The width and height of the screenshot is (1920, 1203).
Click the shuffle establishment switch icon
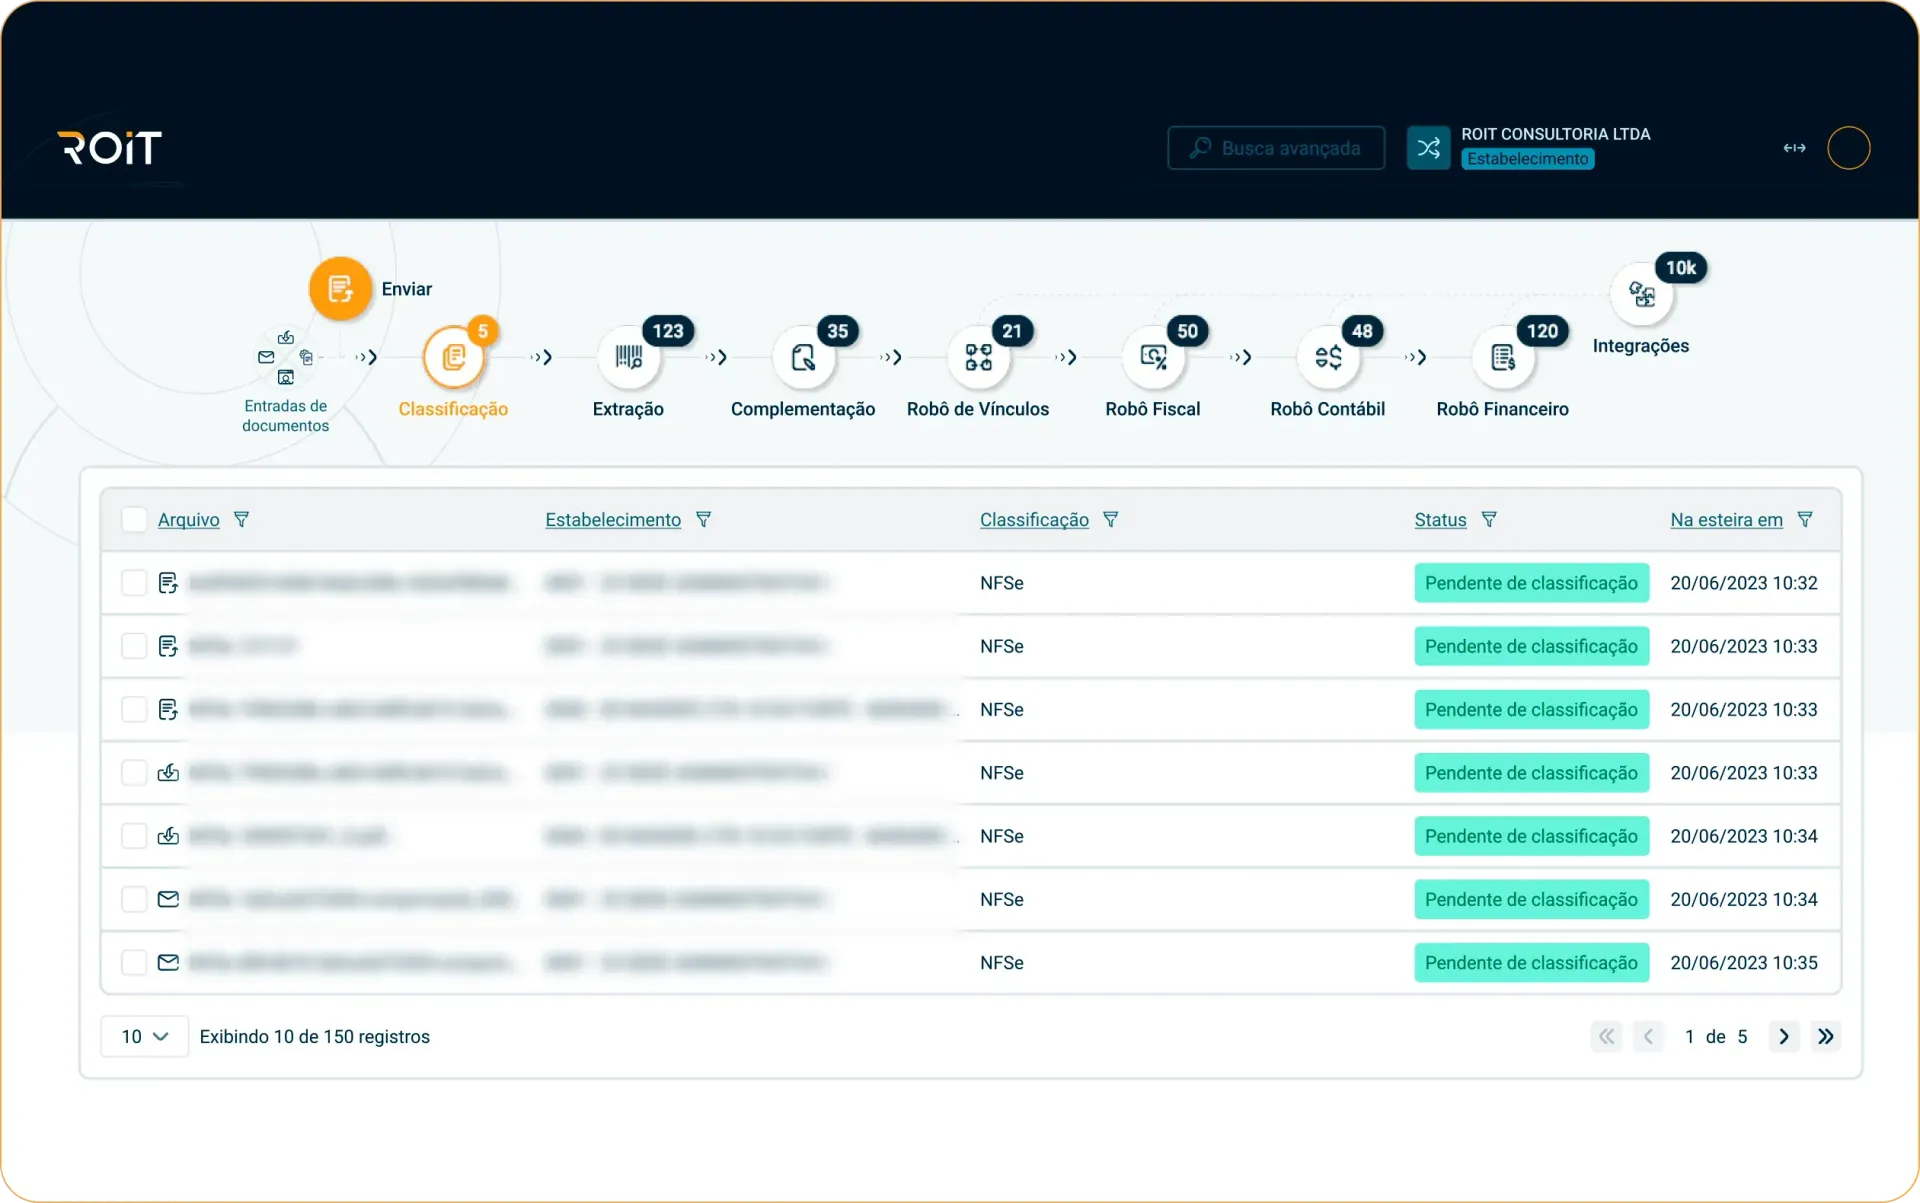click(1428, 148)
